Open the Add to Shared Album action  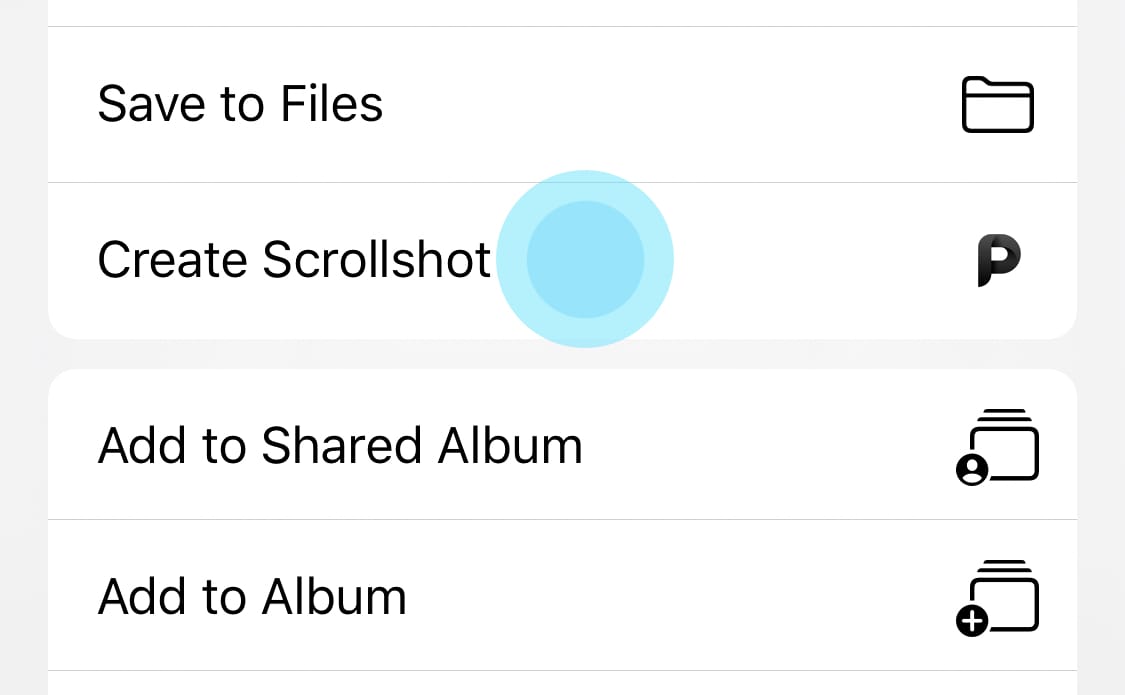tap(562, 446)
